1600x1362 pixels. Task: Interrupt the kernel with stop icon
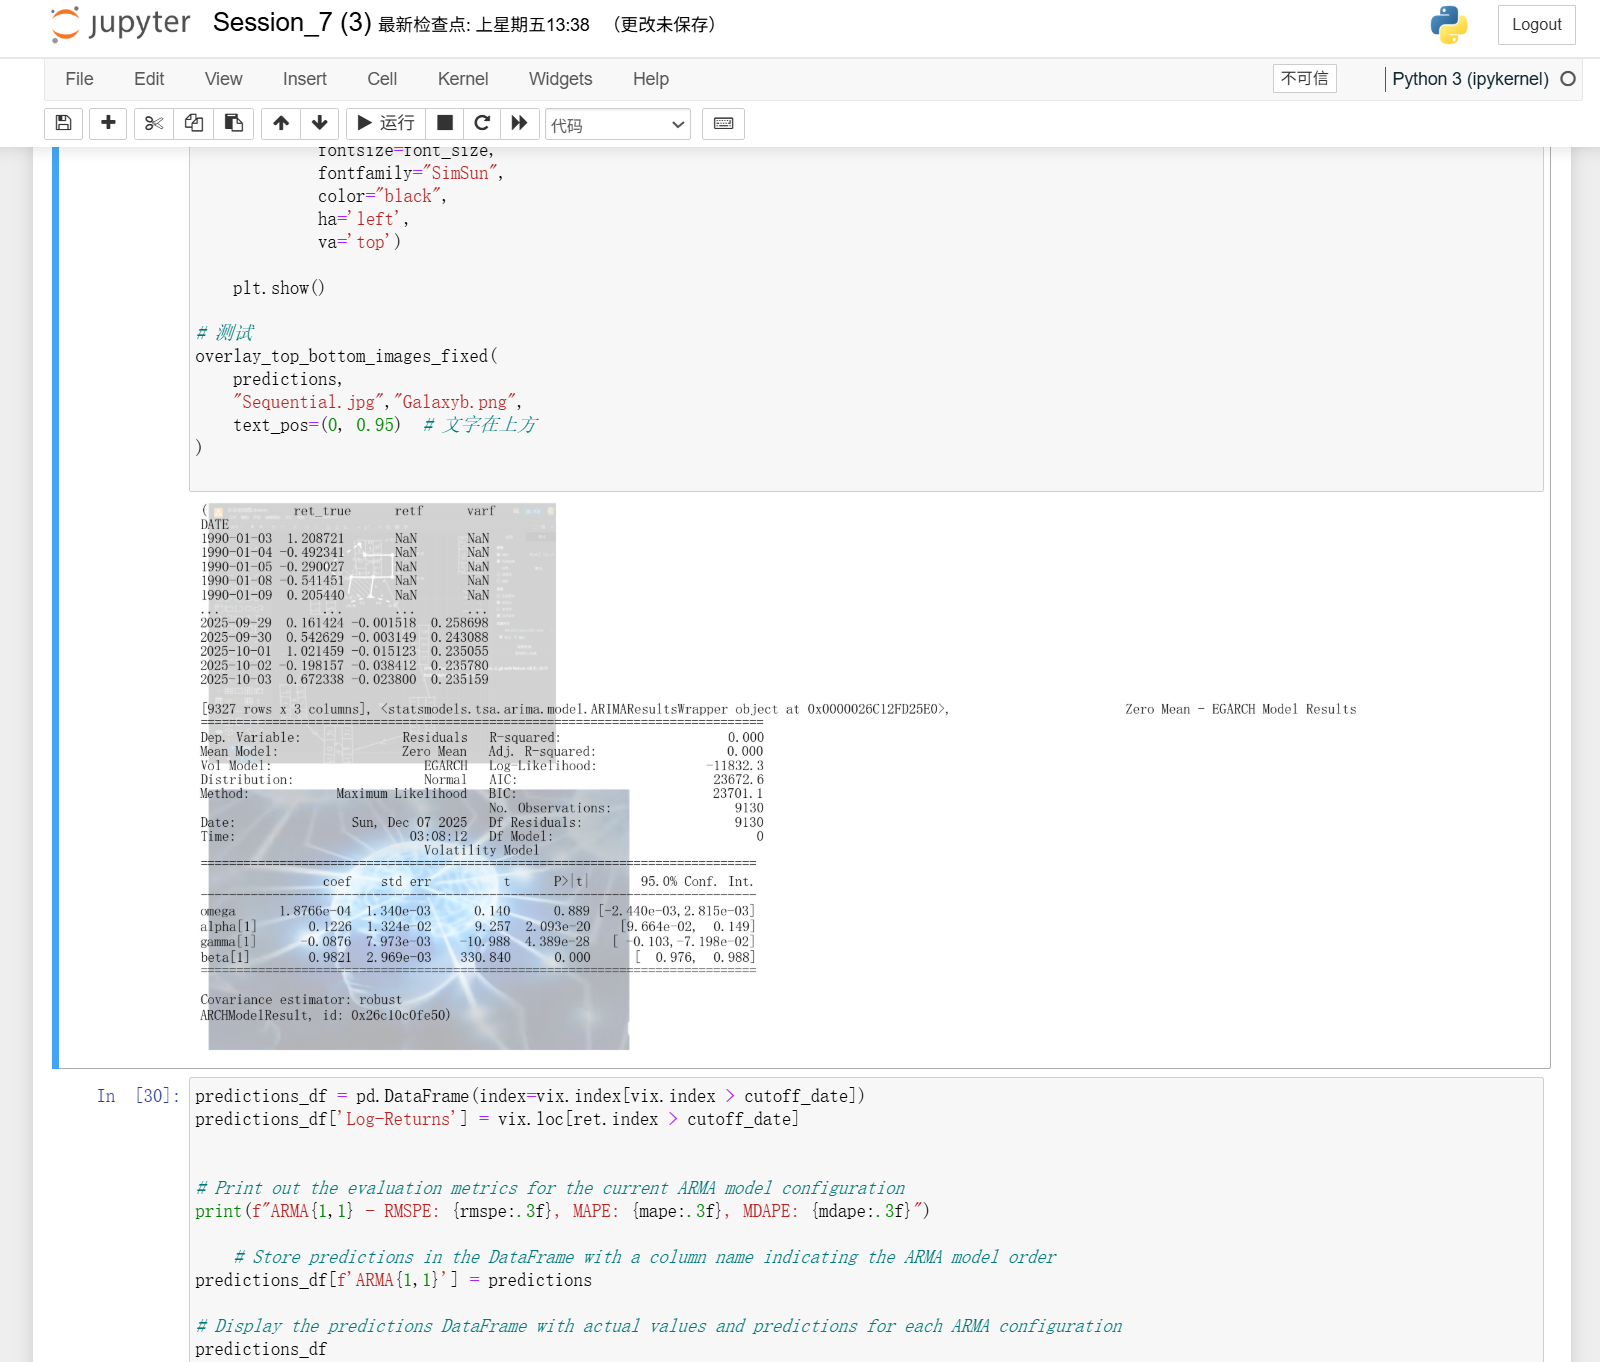tap(445, 123)
